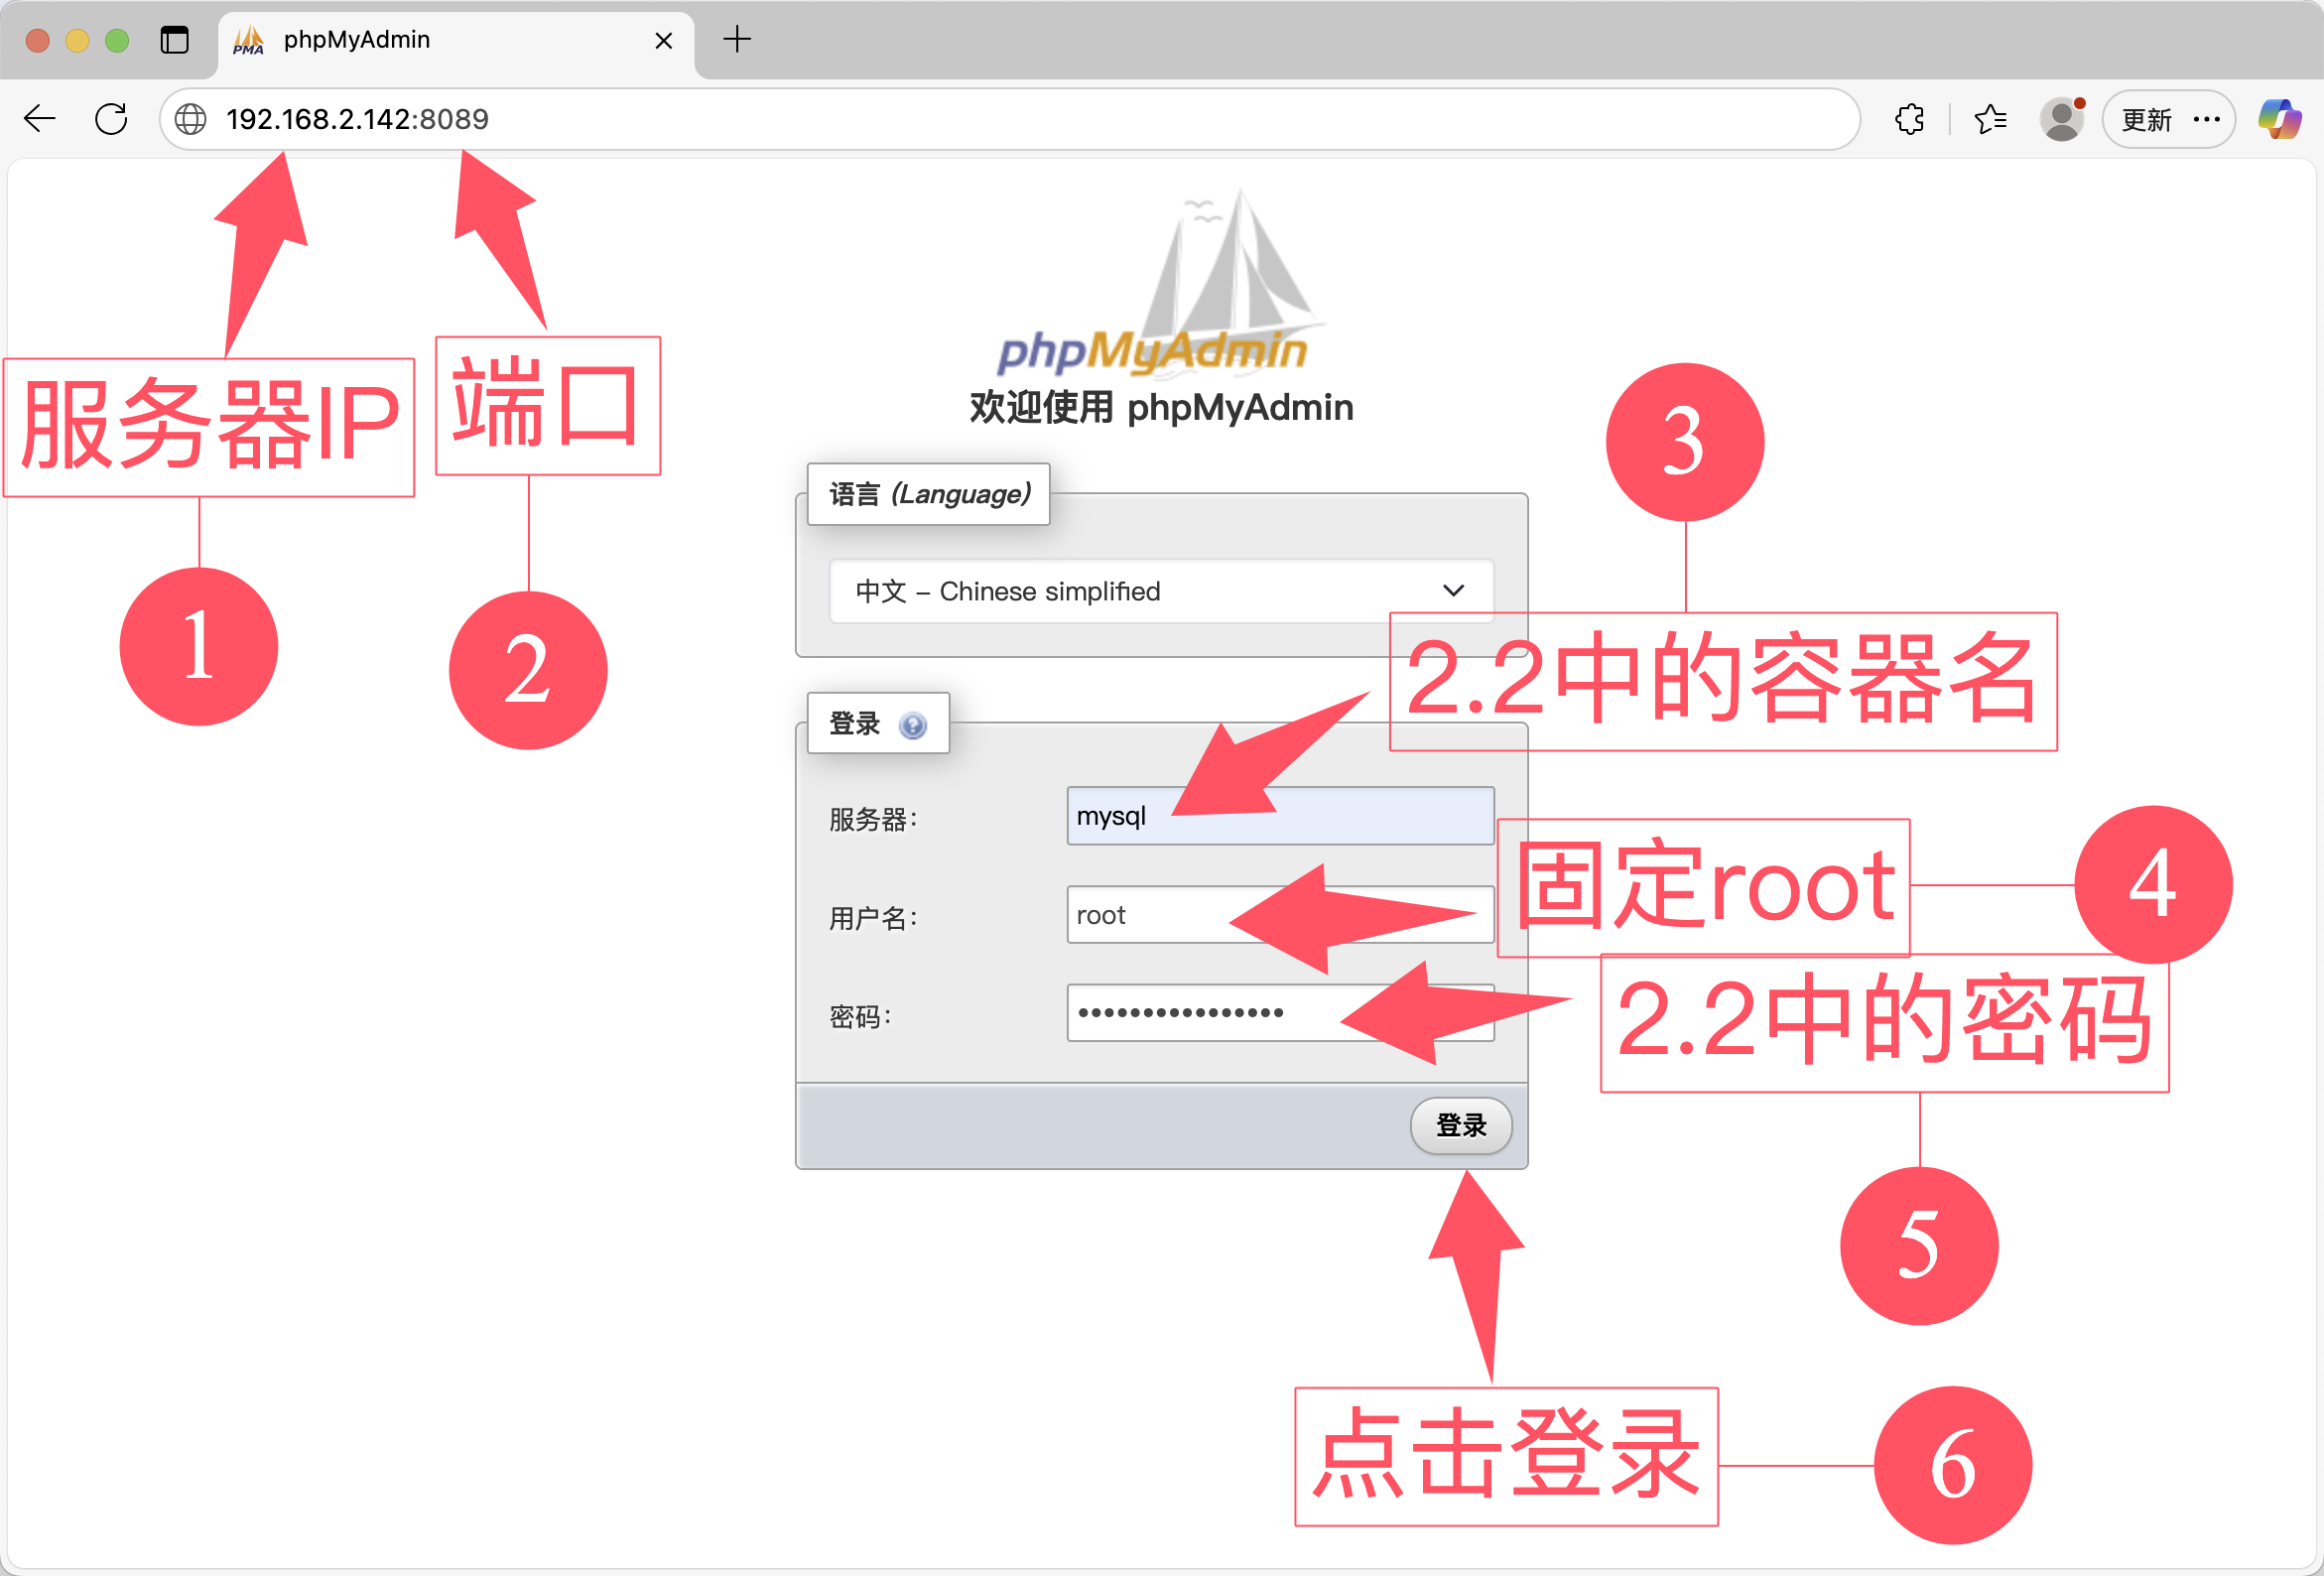Viewport: 2324px width, 1576px height.
Task: Focus the 服务器 field containing mysql
Action: point(1120,816)
